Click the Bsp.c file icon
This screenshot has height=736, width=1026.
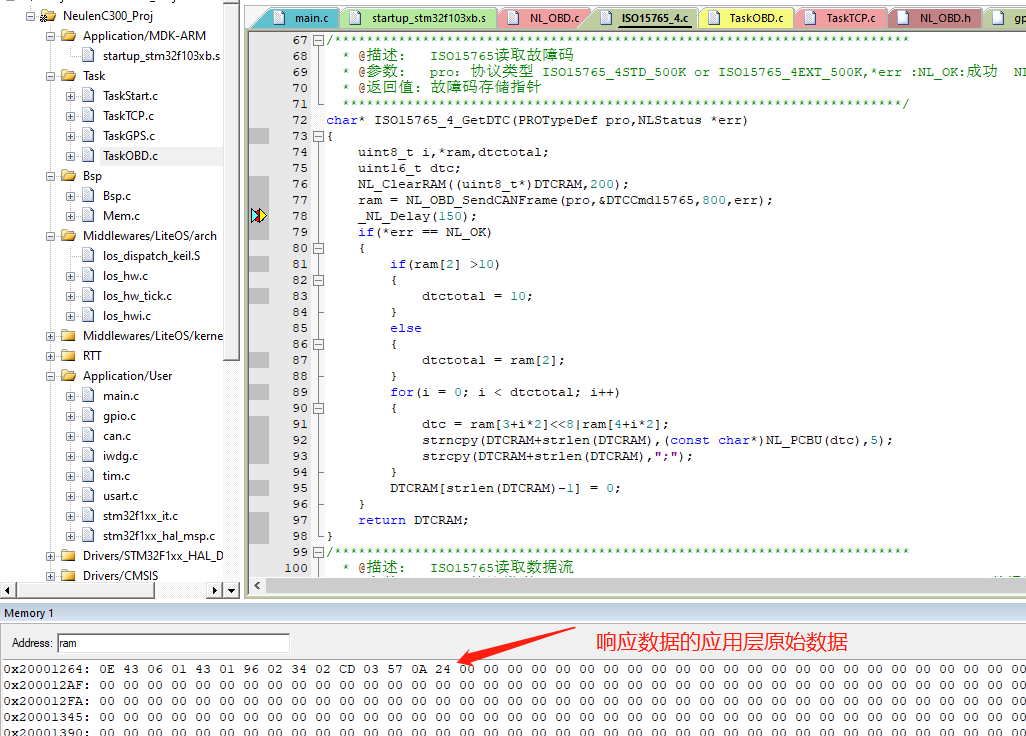pos(88,196)
